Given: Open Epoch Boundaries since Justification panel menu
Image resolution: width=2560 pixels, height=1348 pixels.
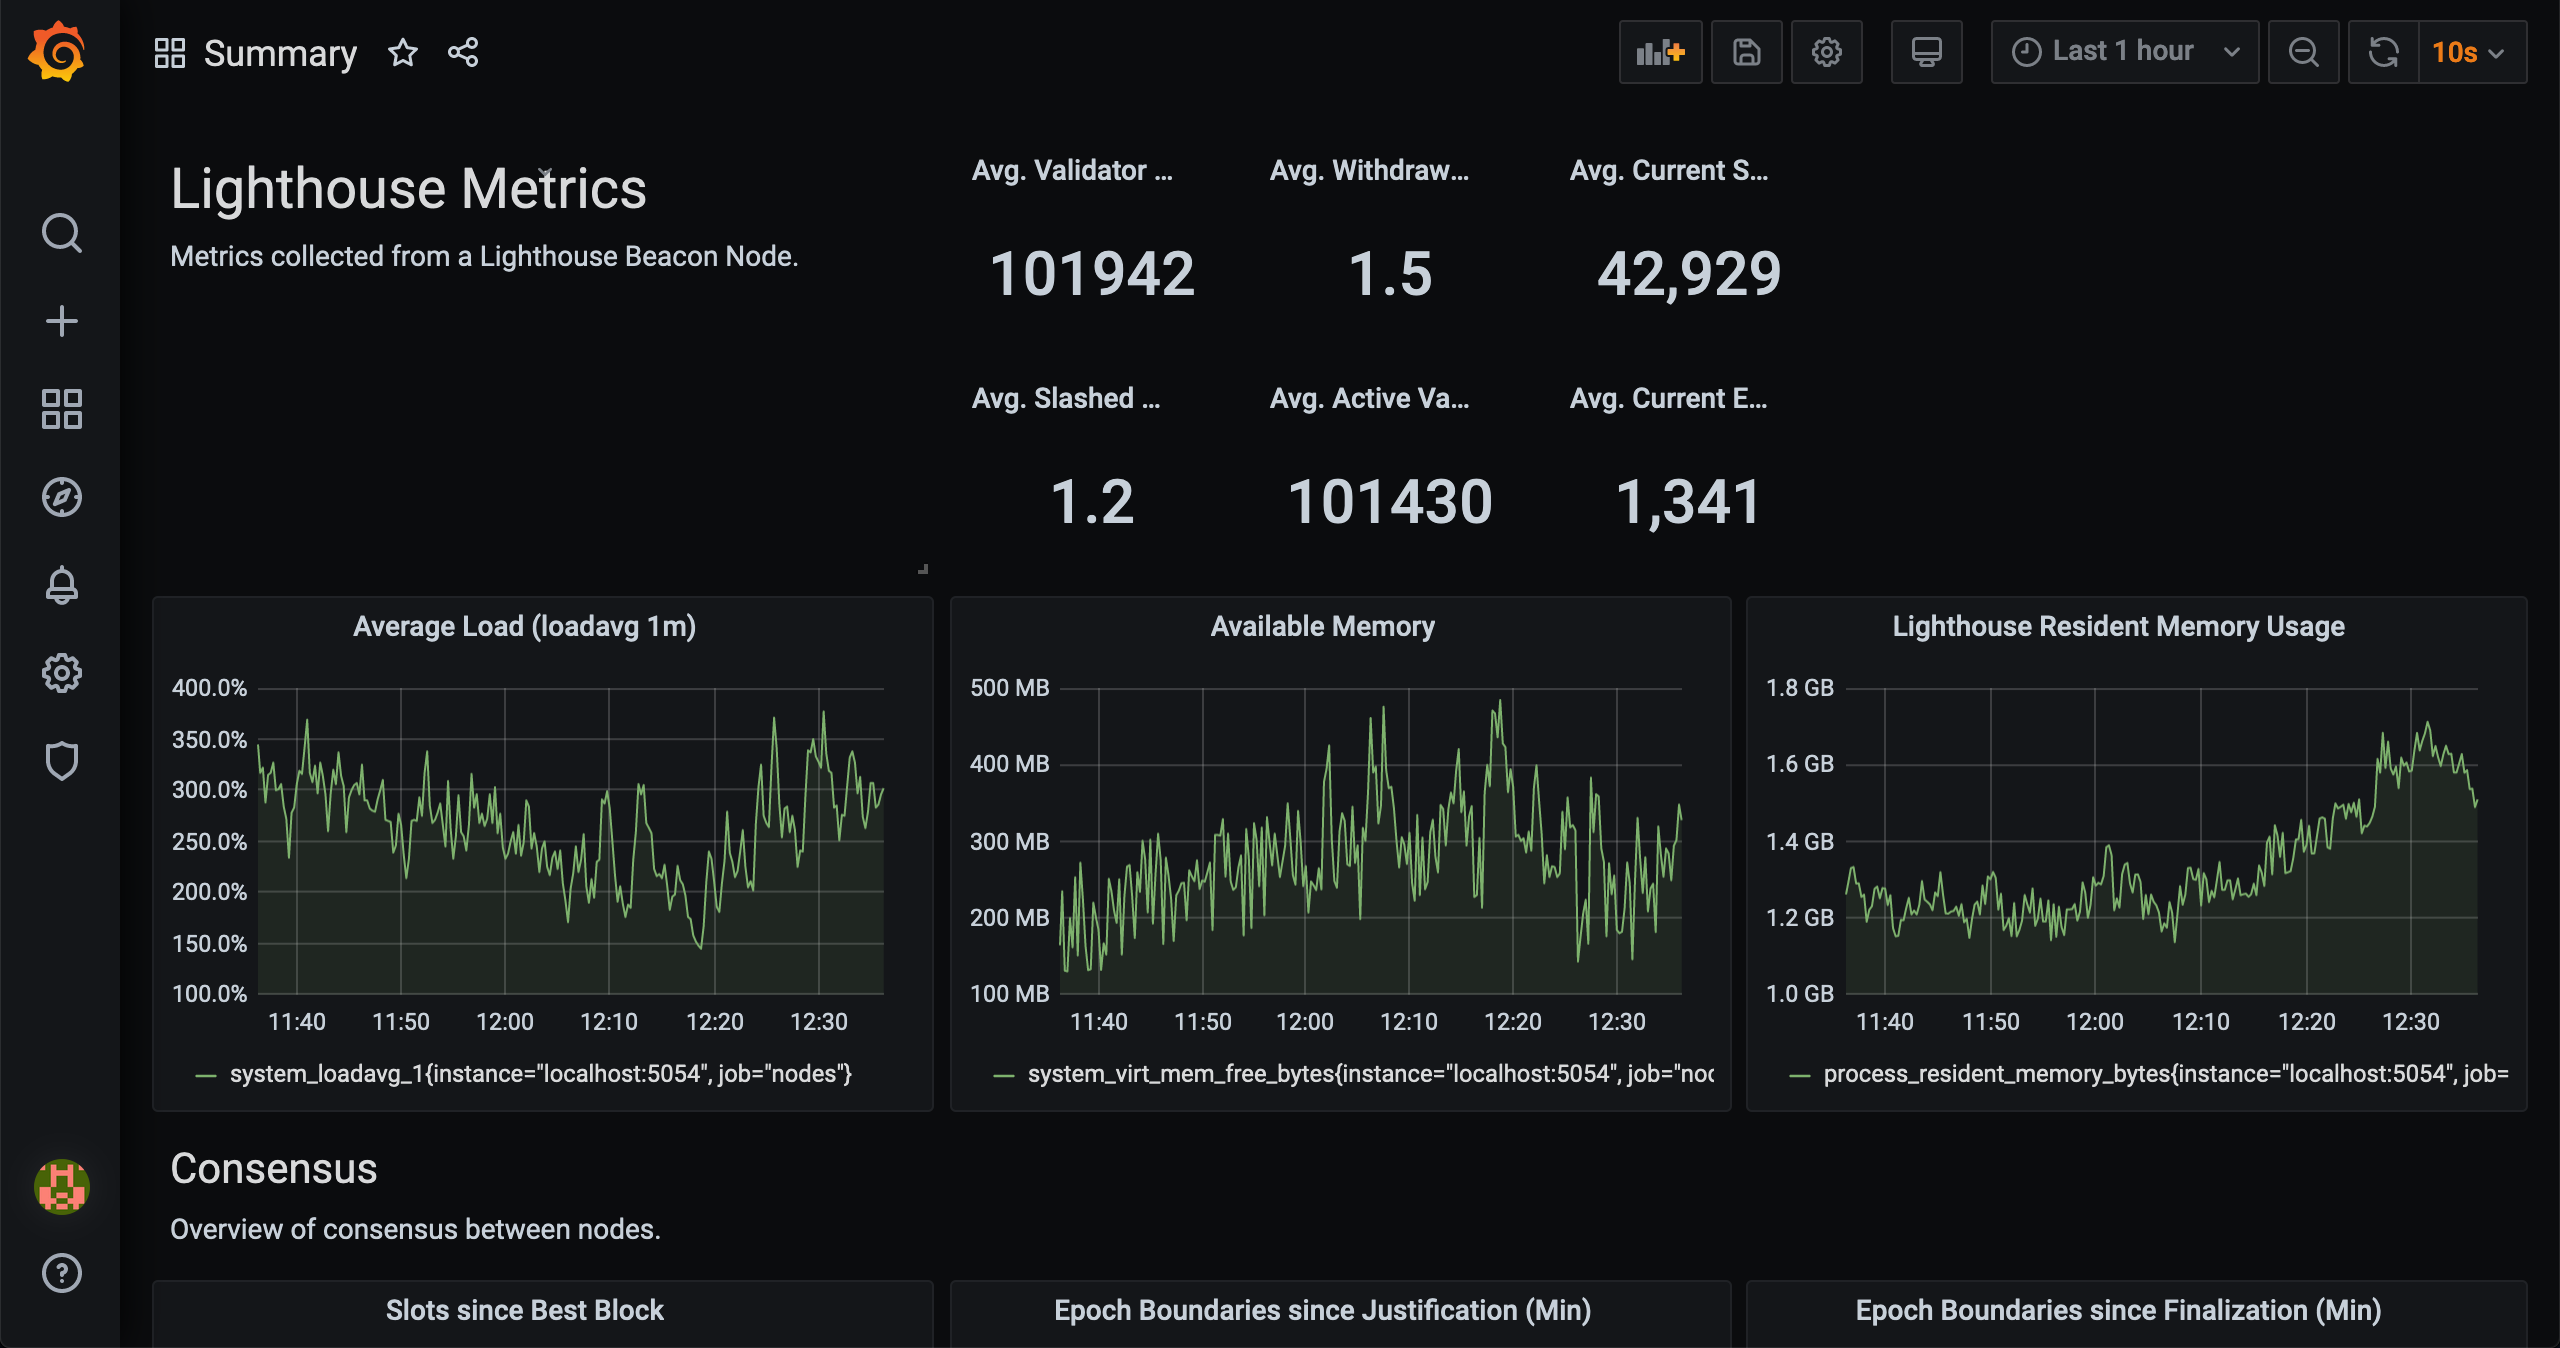Looking at the screenshot, I should pyautogui.click(x=1322, y=1310).
